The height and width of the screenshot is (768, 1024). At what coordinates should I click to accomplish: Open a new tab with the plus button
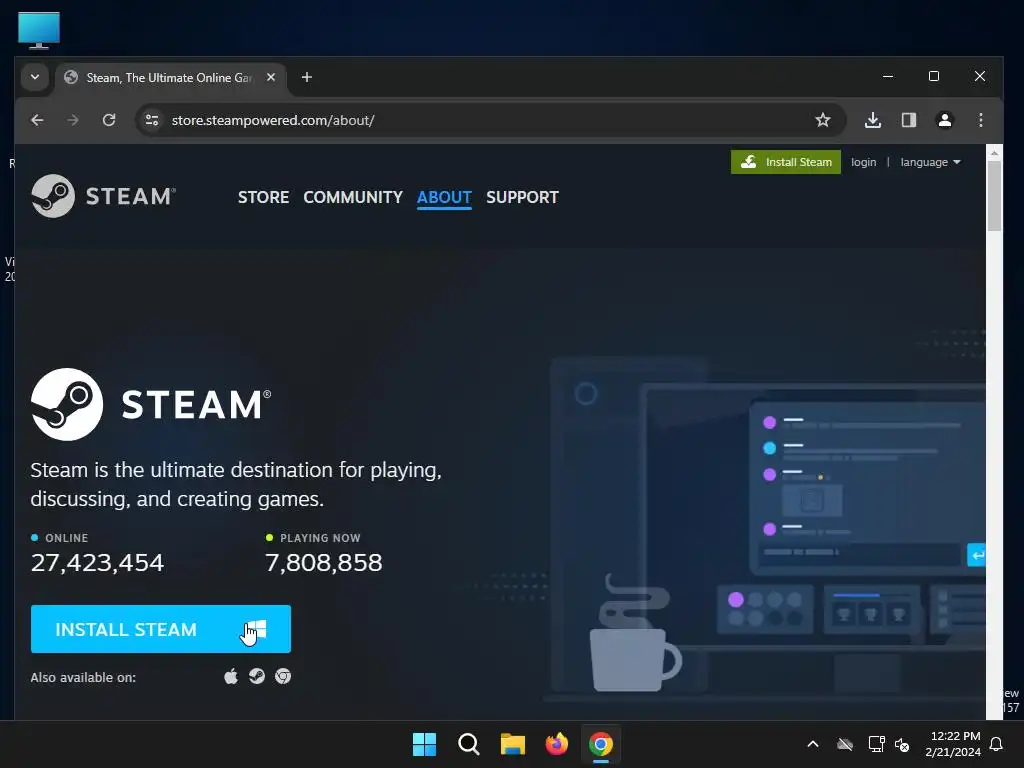(307, 77)
